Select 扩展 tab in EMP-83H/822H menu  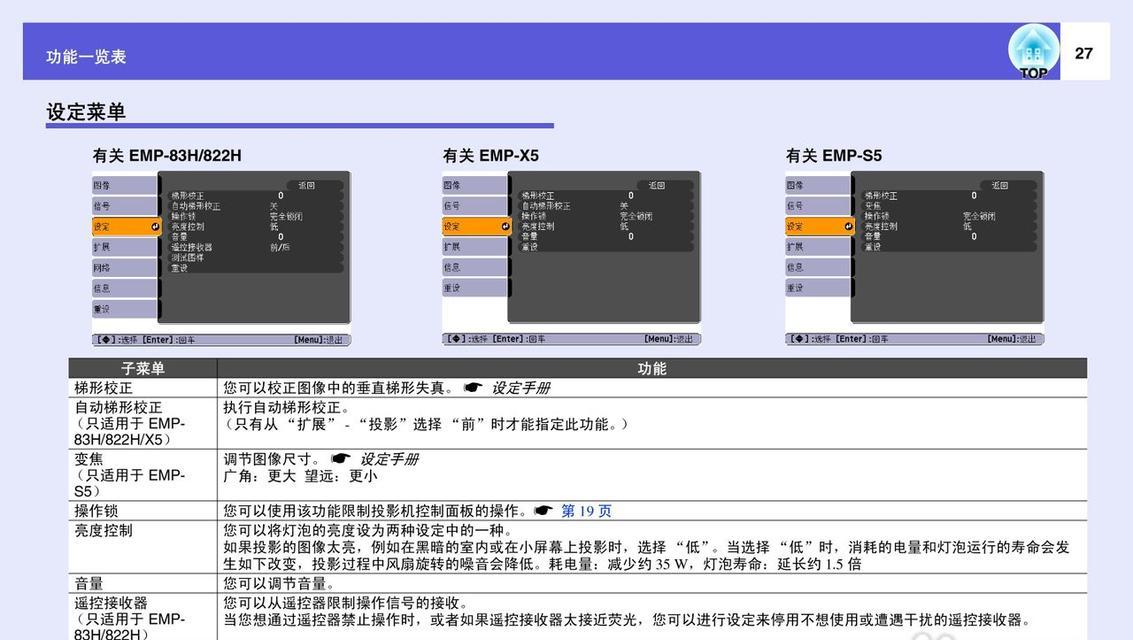coord(124,247)
